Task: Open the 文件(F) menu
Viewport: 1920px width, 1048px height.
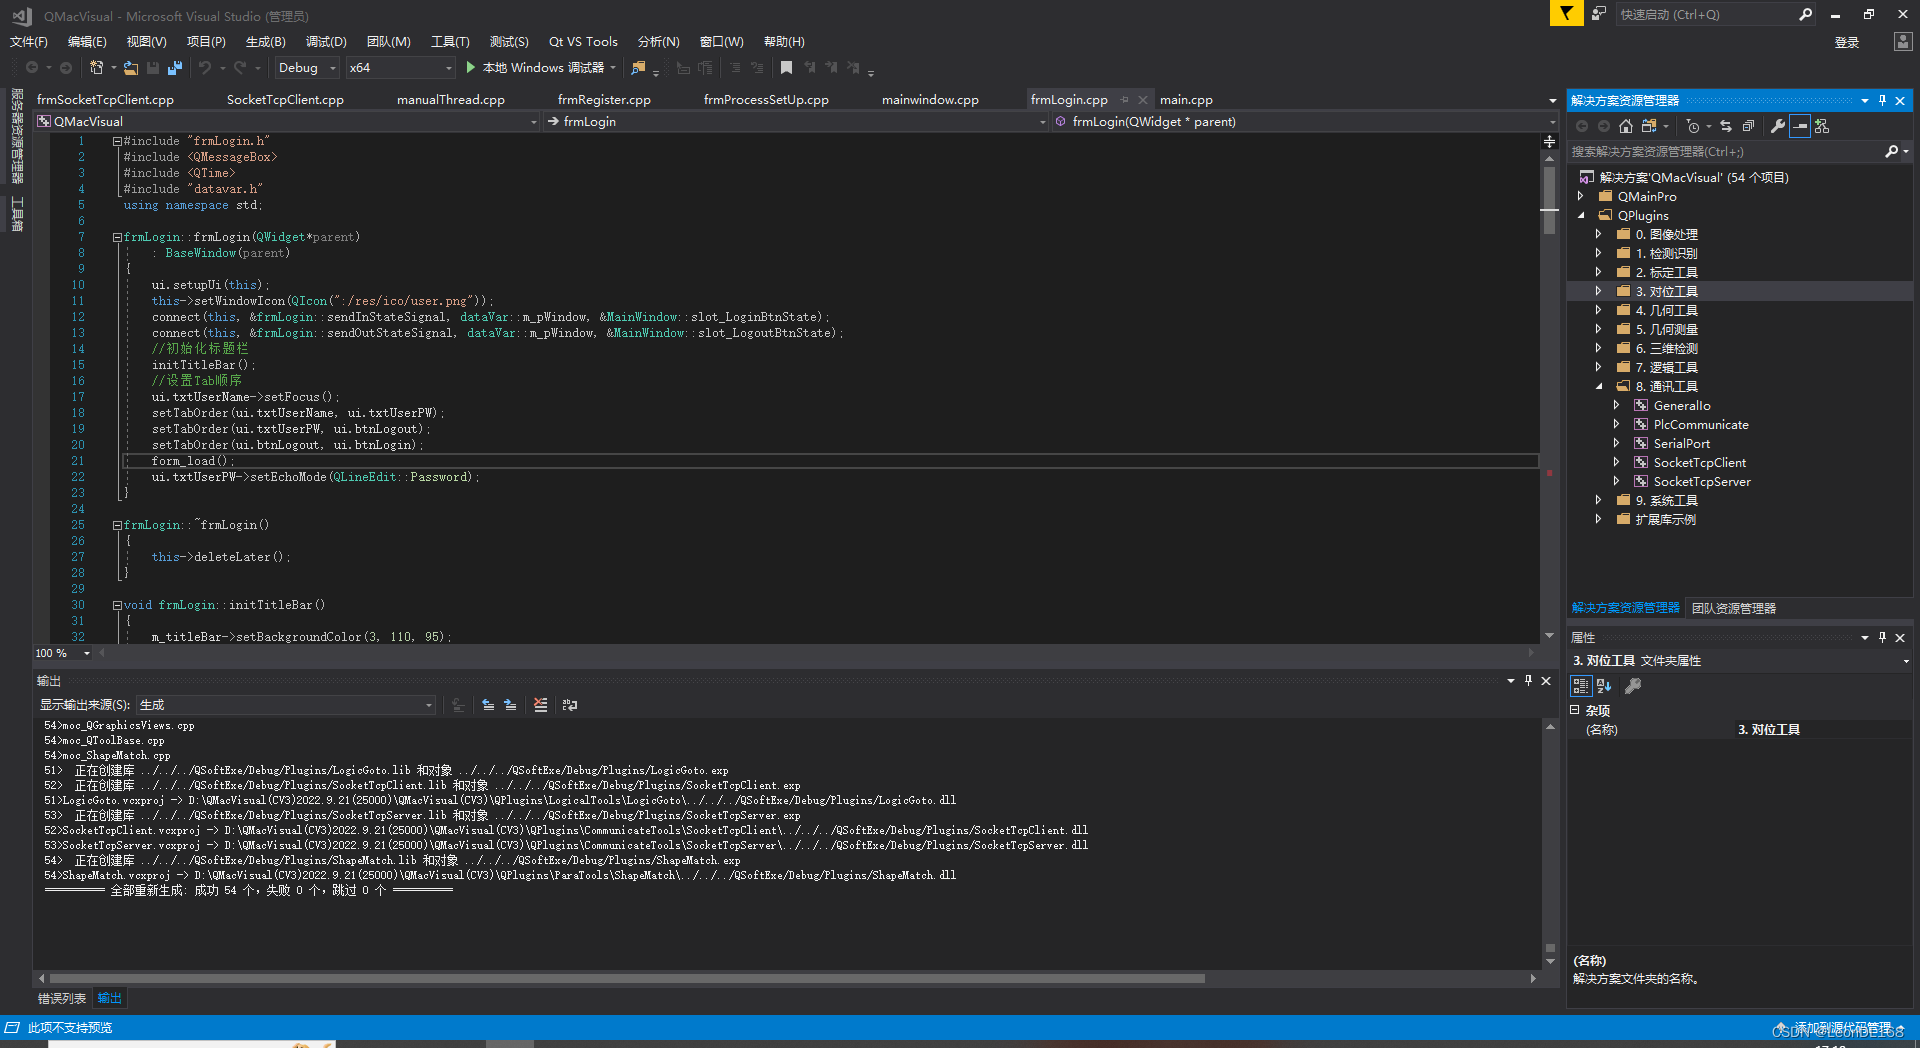Action: pyautogui.click(x=29, y=42)
